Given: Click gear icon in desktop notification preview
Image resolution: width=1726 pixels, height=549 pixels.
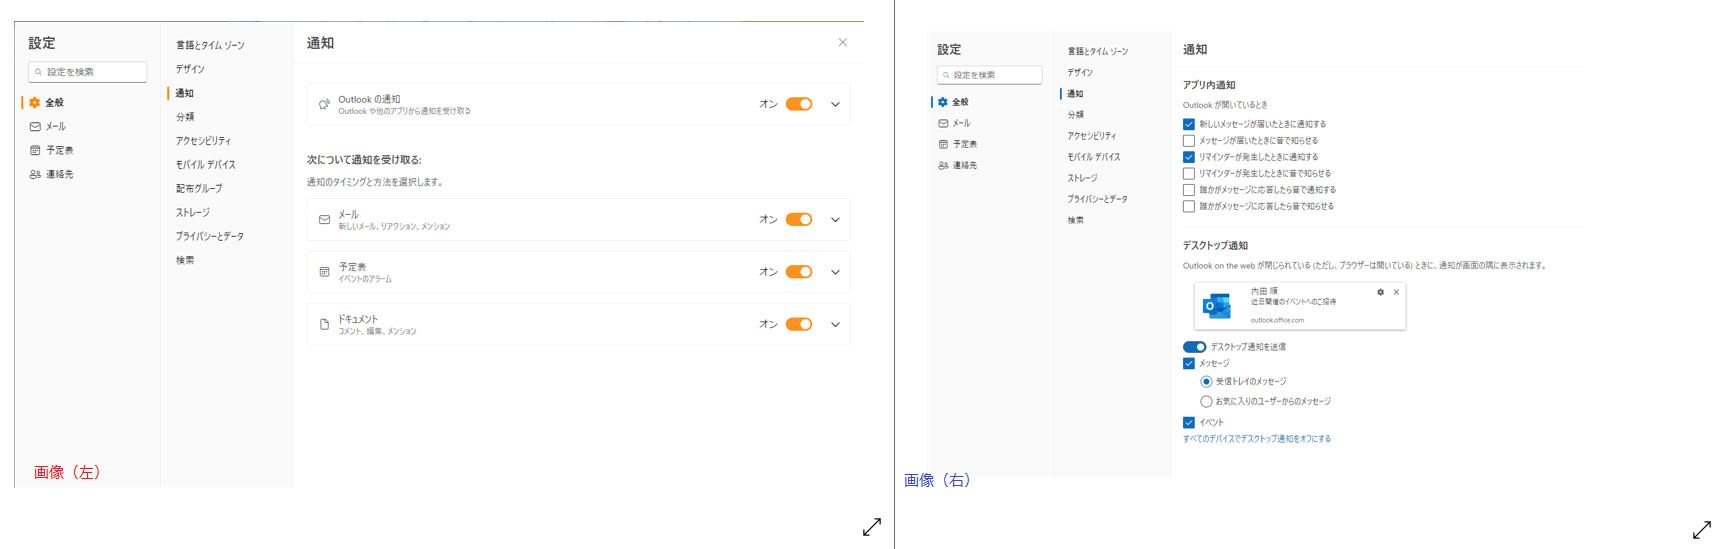Looking at the screenshot, I should pos(1381,293).
